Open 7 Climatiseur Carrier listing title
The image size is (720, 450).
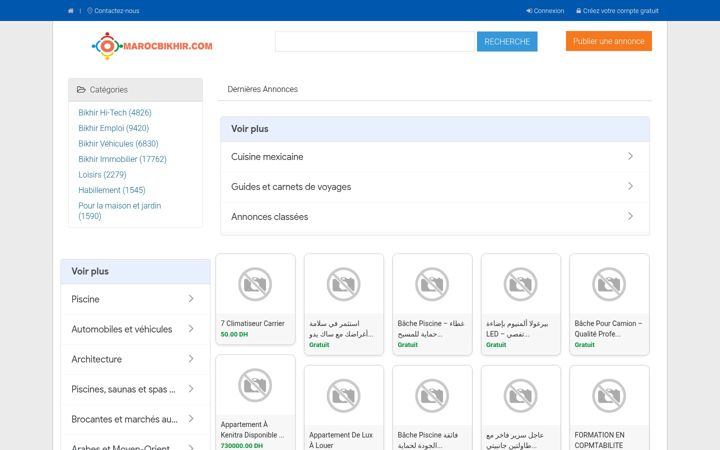tap(253, 323)
